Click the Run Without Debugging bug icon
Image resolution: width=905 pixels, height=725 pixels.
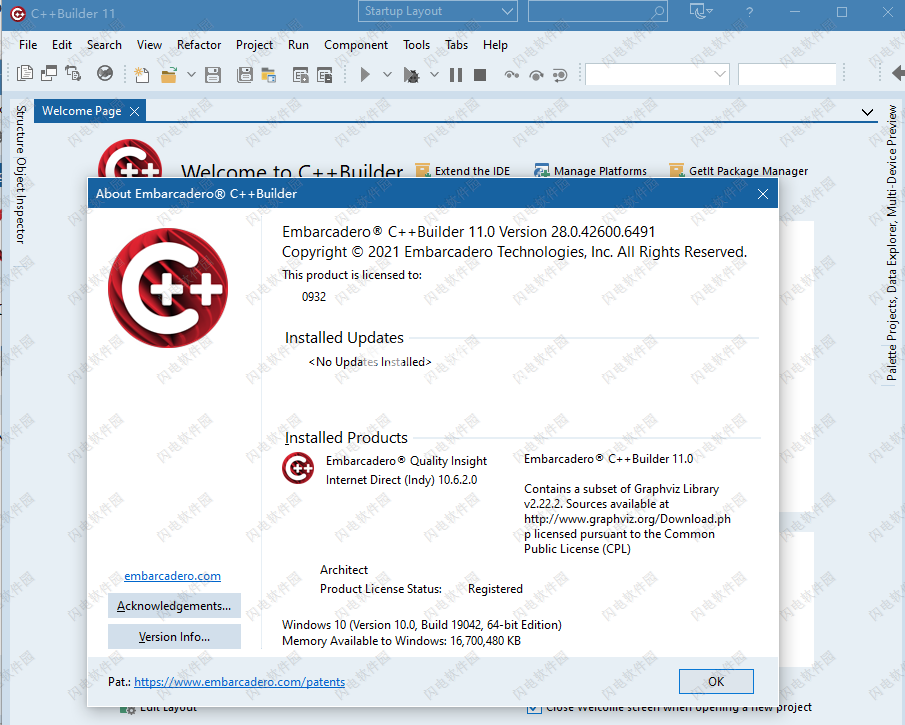[x=411, y=74]
